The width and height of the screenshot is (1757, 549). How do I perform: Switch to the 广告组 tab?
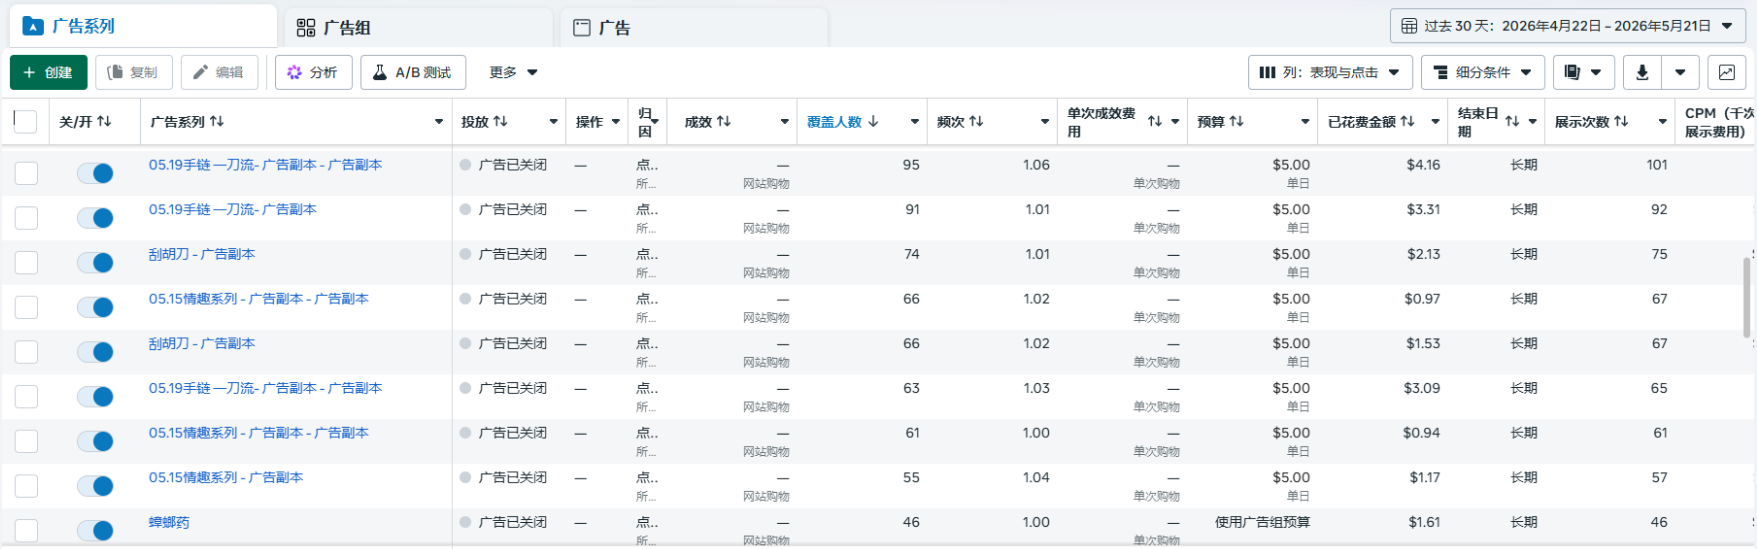pos(418,27)
